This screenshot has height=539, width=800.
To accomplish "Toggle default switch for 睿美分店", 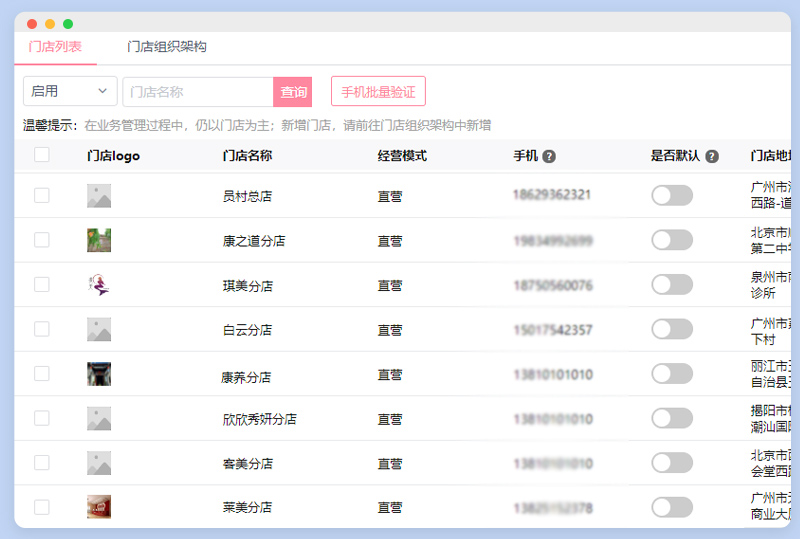I will [672, 463].
